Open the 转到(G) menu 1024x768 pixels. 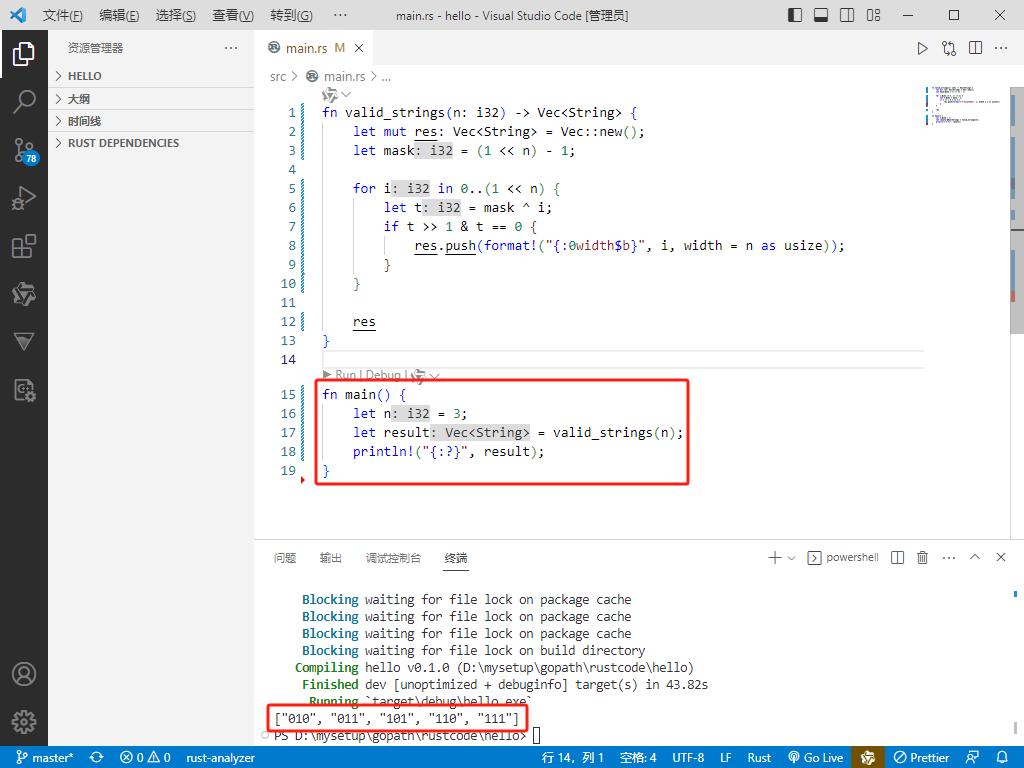click(291, 16)
